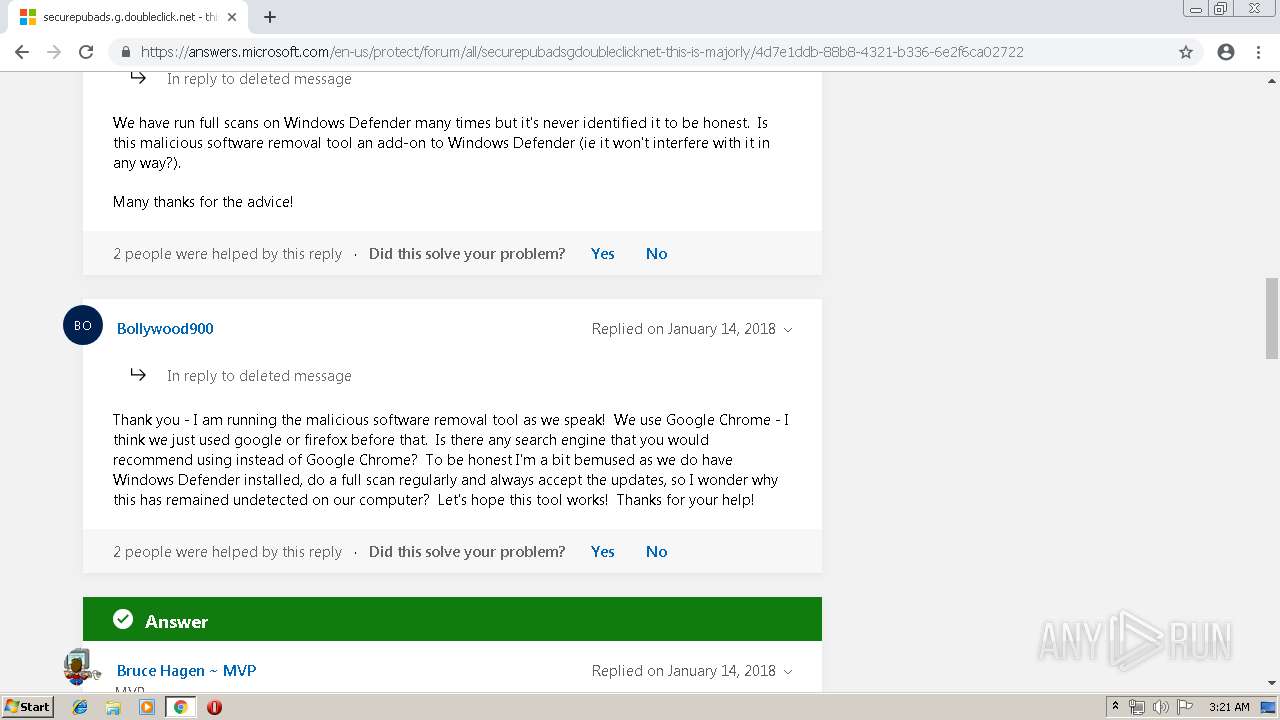Click No on the first reply's solve prompt
1280x720 pixels.
coord(656,254)
